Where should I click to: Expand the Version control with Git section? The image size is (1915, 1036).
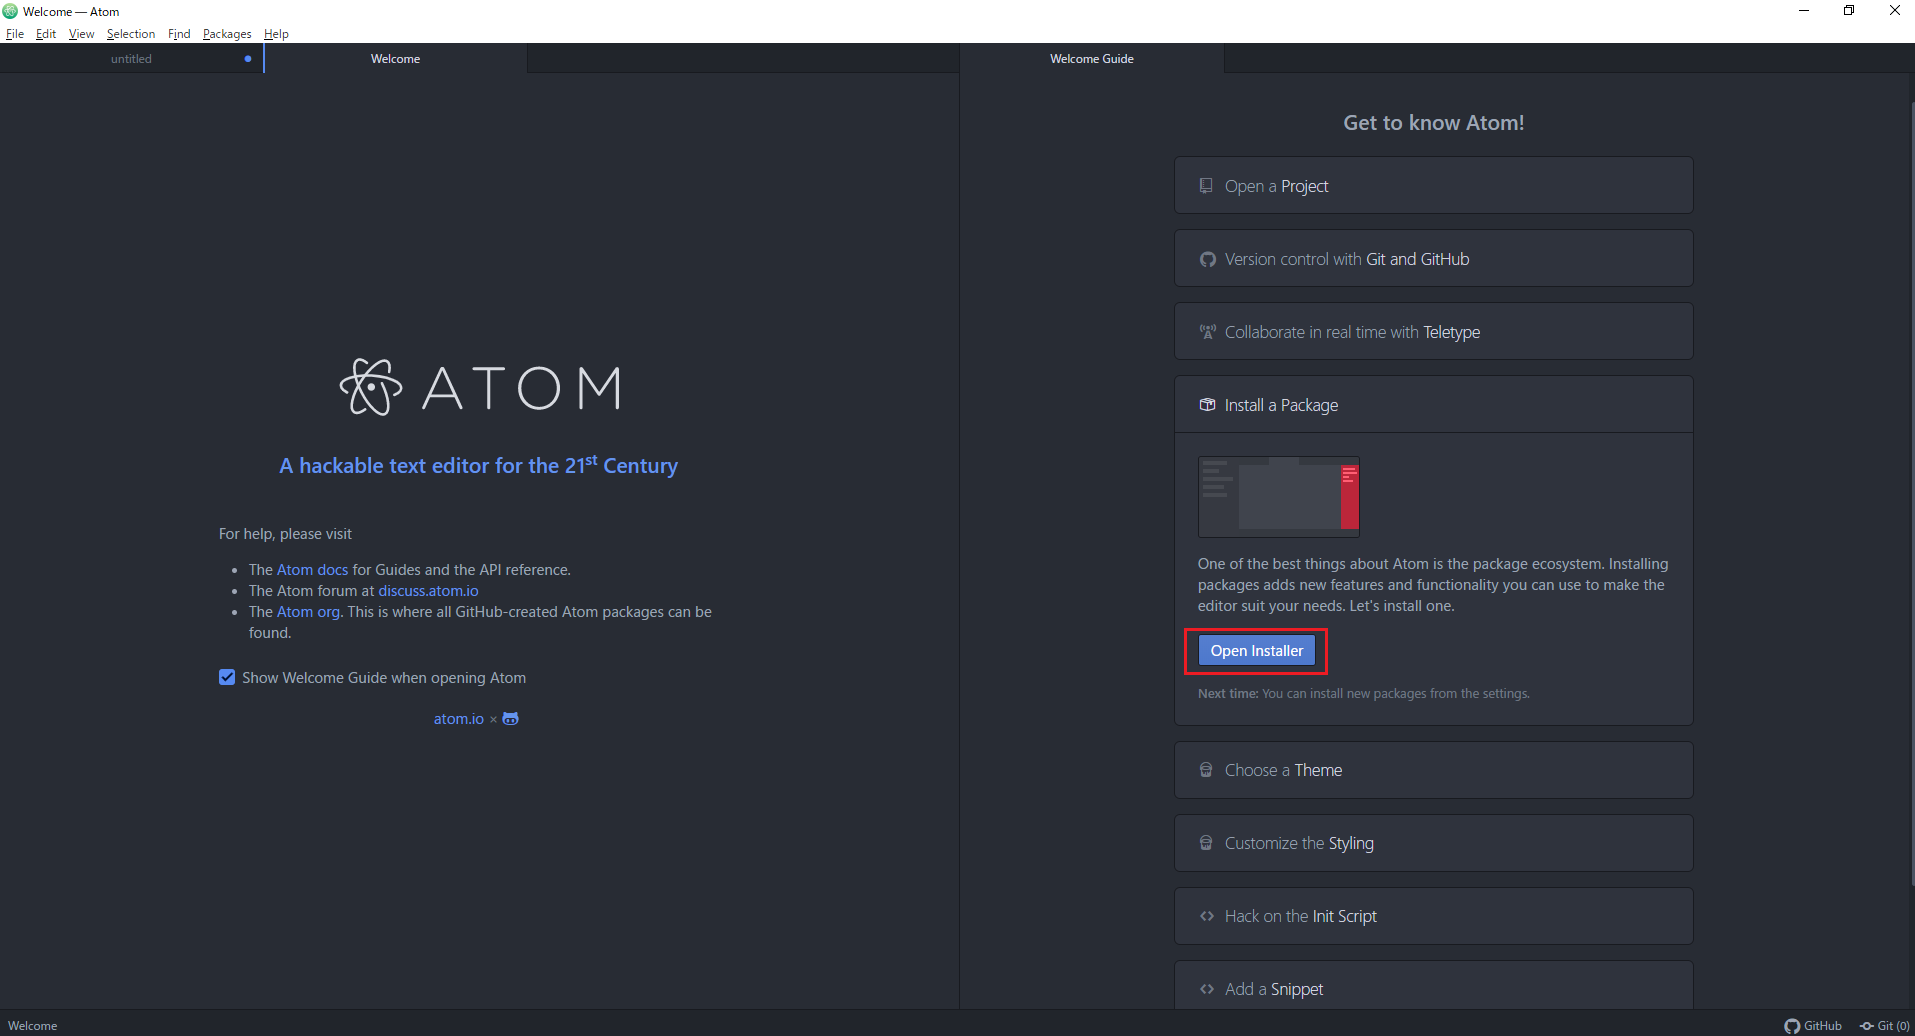click(1434, 258)
